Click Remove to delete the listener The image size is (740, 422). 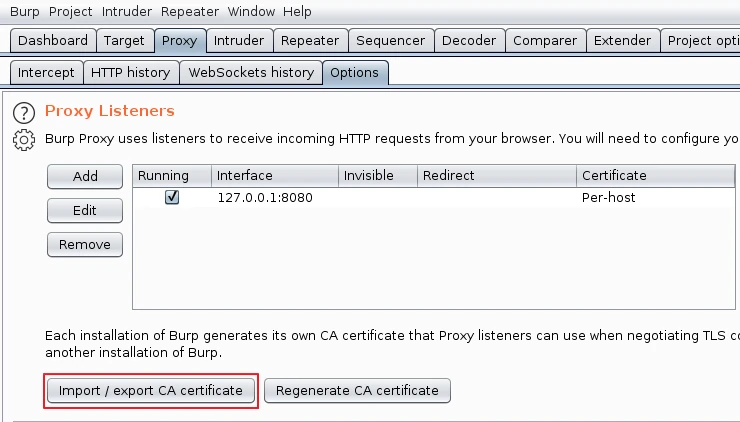(85, 245)
